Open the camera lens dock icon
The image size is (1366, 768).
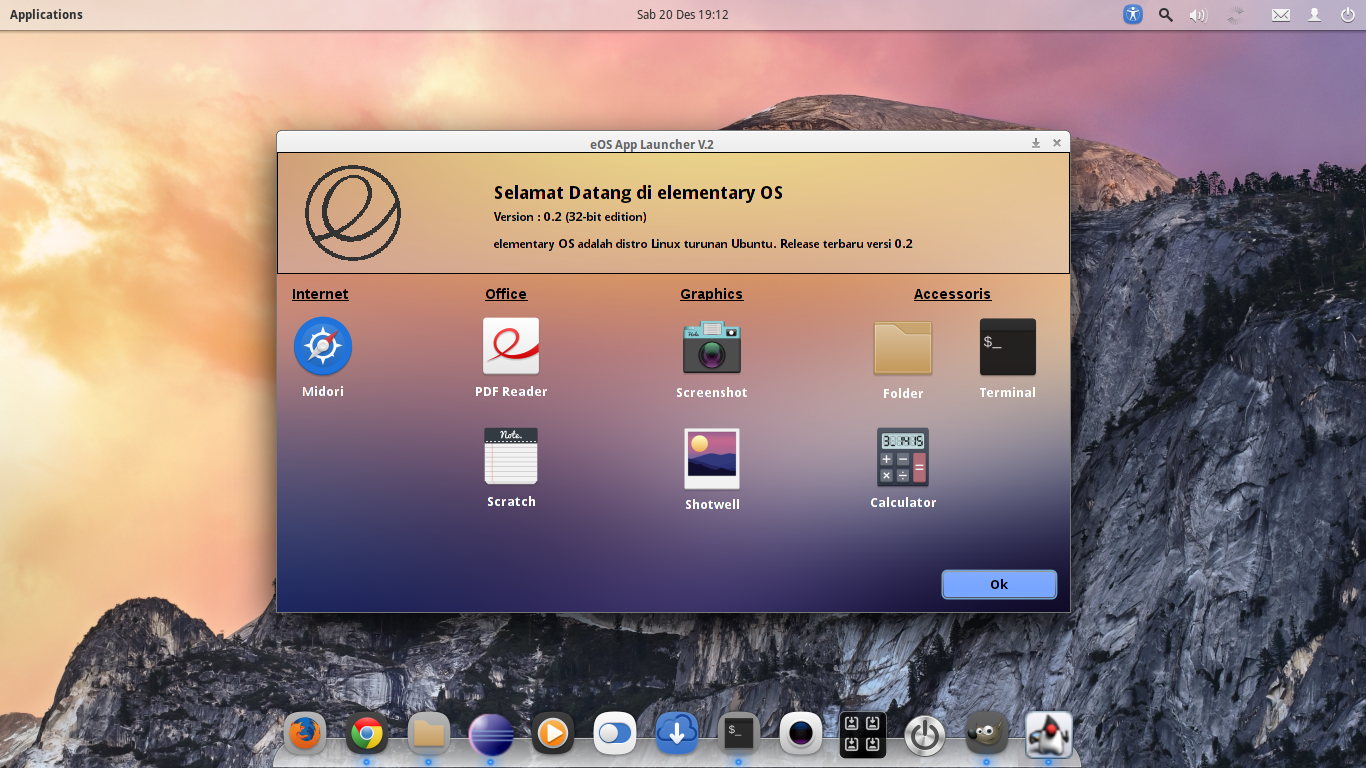[x=801, y=735]
